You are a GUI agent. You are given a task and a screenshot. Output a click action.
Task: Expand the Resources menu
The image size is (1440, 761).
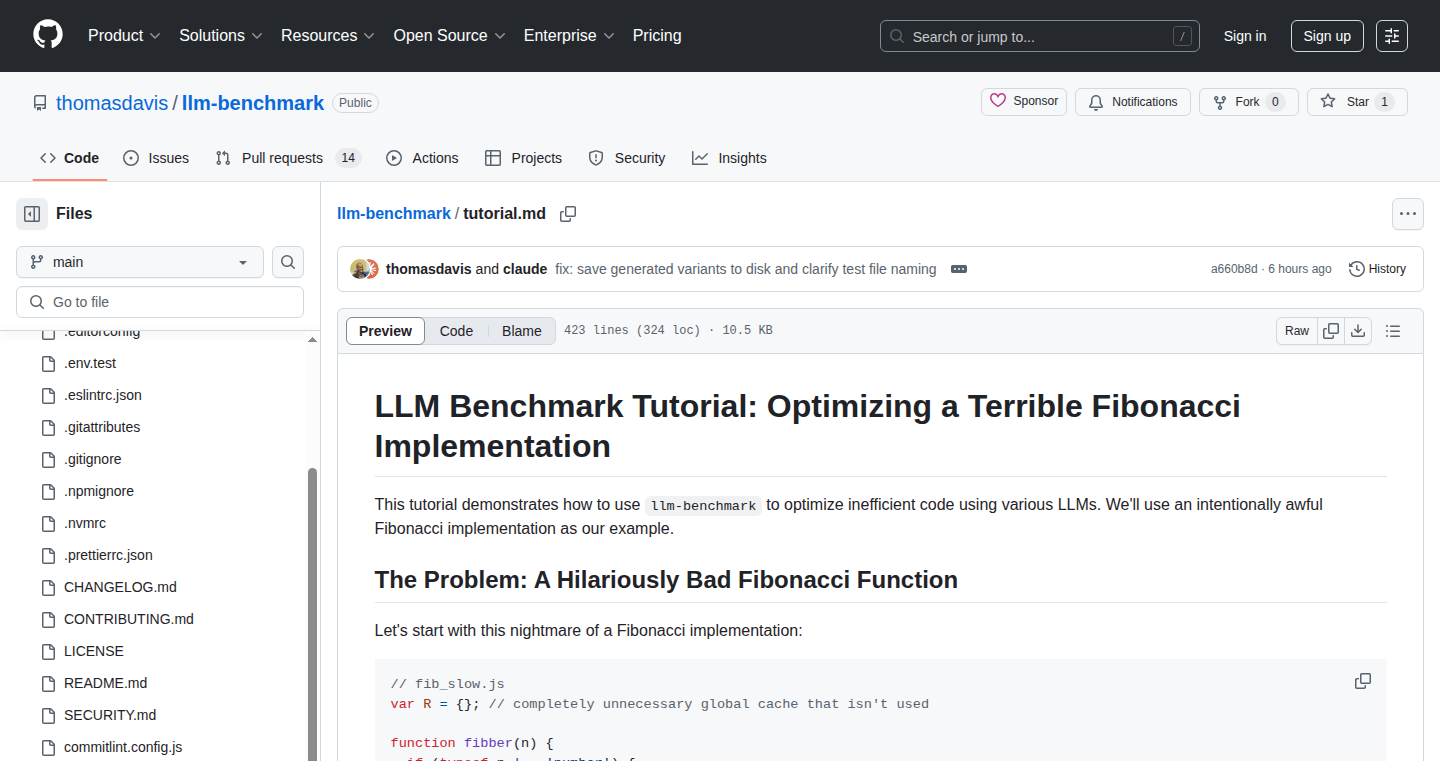coord(328,35)
